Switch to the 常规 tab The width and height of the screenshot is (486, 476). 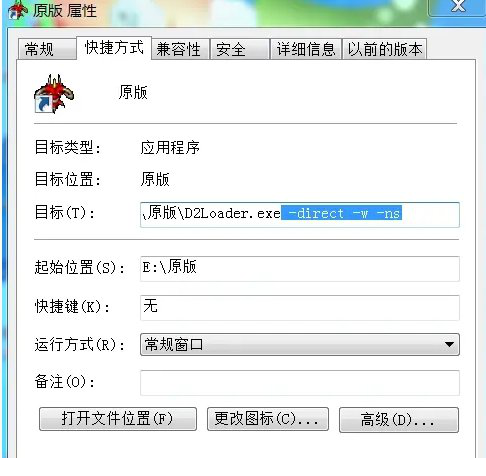(47, 49)
